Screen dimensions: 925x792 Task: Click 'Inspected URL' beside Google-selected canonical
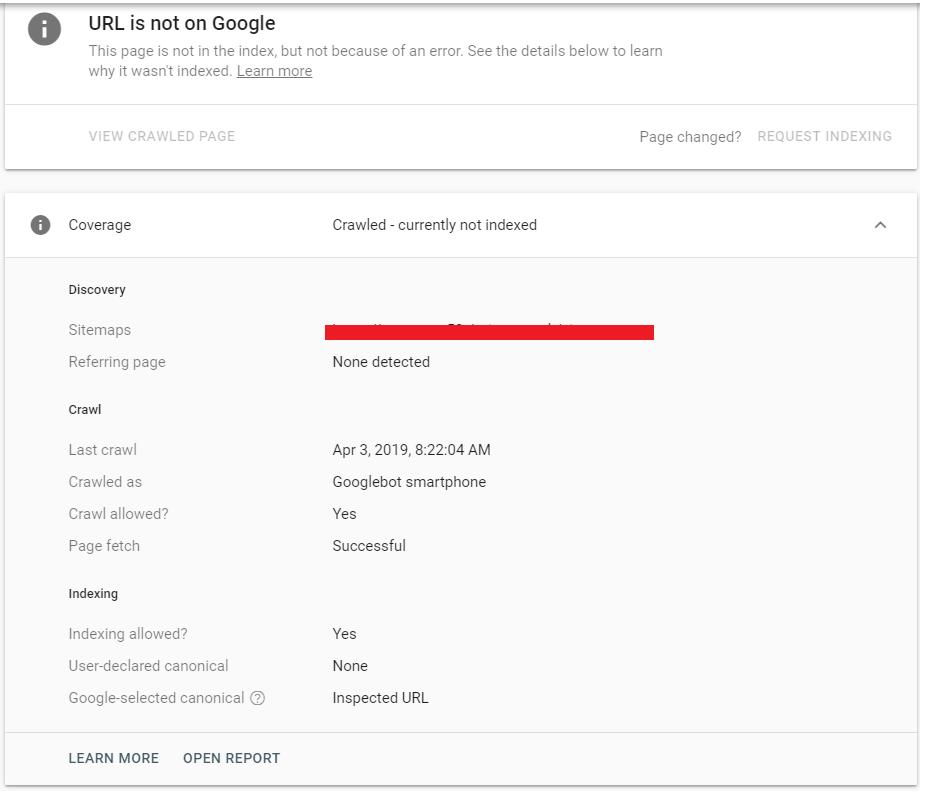(x=380, y=697)
